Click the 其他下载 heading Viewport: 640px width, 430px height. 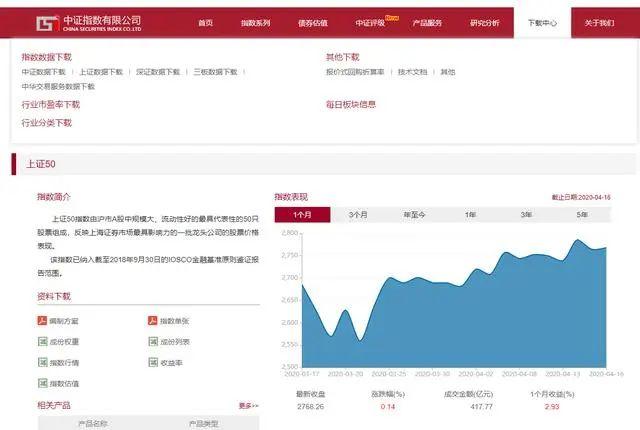342,57
